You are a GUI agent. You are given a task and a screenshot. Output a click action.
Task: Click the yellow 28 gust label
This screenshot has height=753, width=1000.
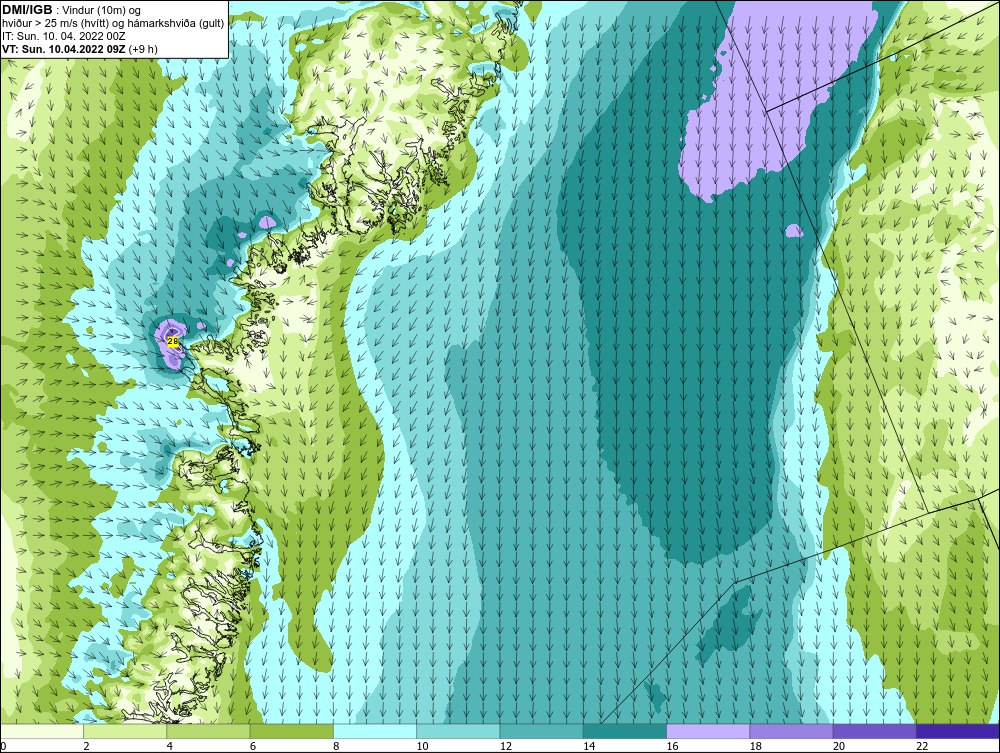[172, 341]
